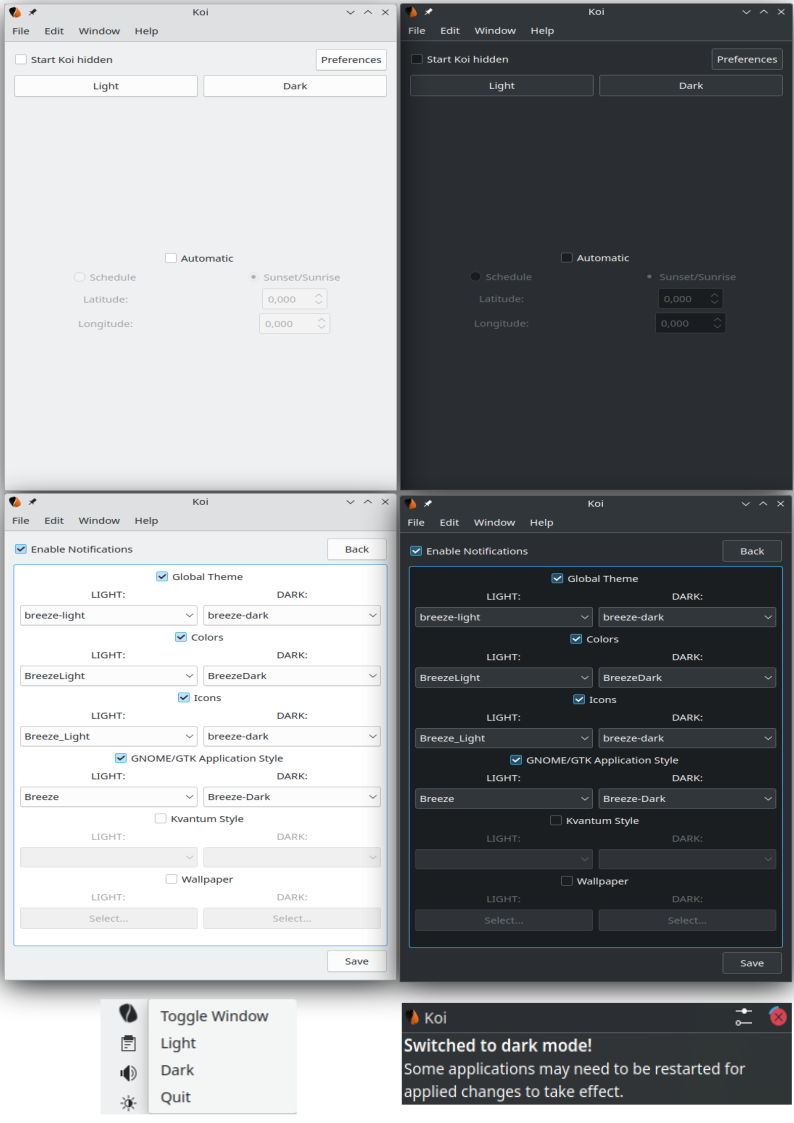This screenshot has height=1123, width=794.
Task: Click the Koi app icon in top-left light window titlebar
Action: (x=15, y=12)
